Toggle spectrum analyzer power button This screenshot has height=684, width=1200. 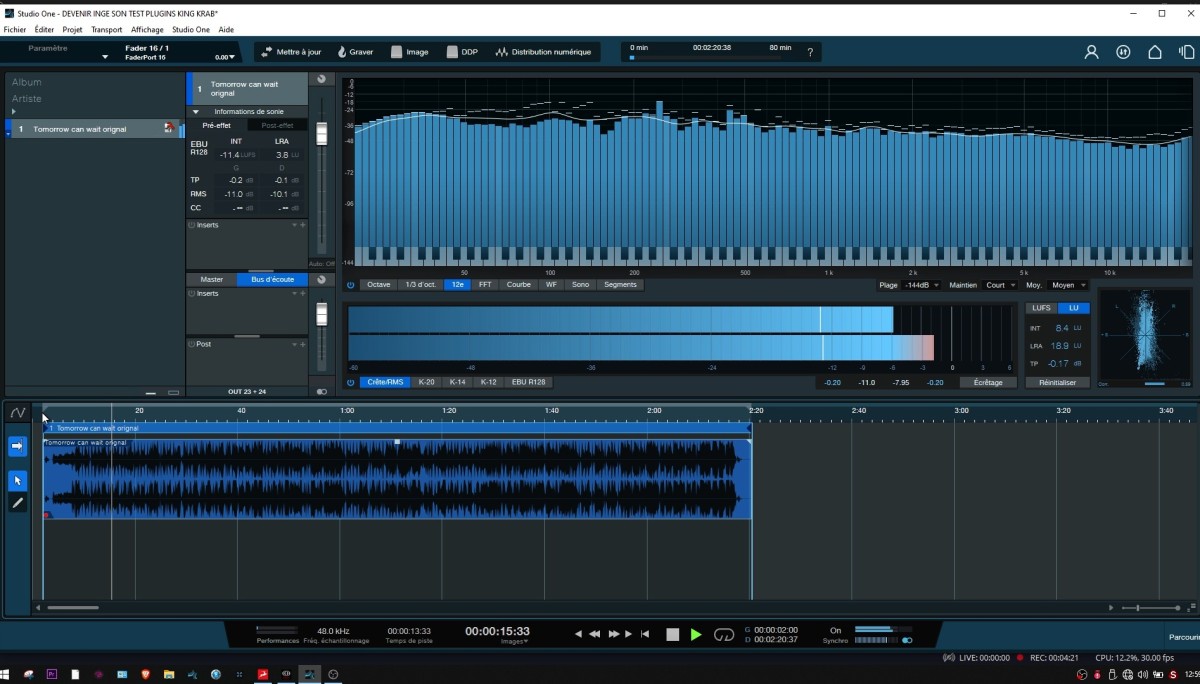(x=351, y=285)
